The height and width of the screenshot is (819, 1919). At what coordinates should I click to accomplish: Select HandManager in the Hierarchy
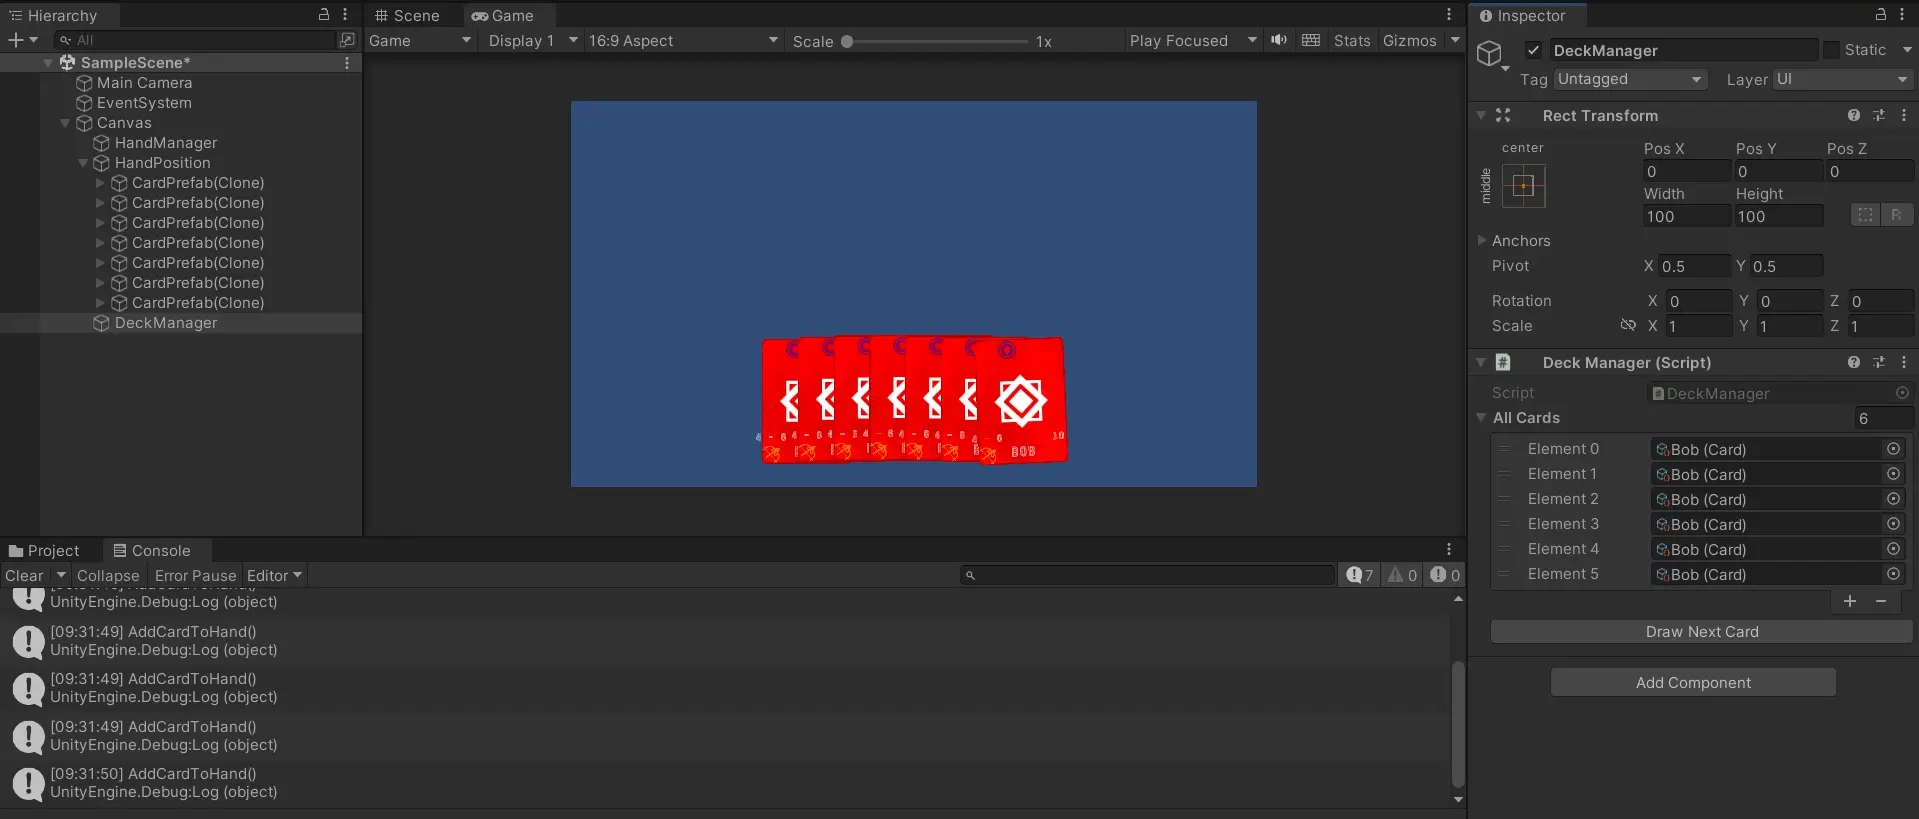(x=165, y=143)
